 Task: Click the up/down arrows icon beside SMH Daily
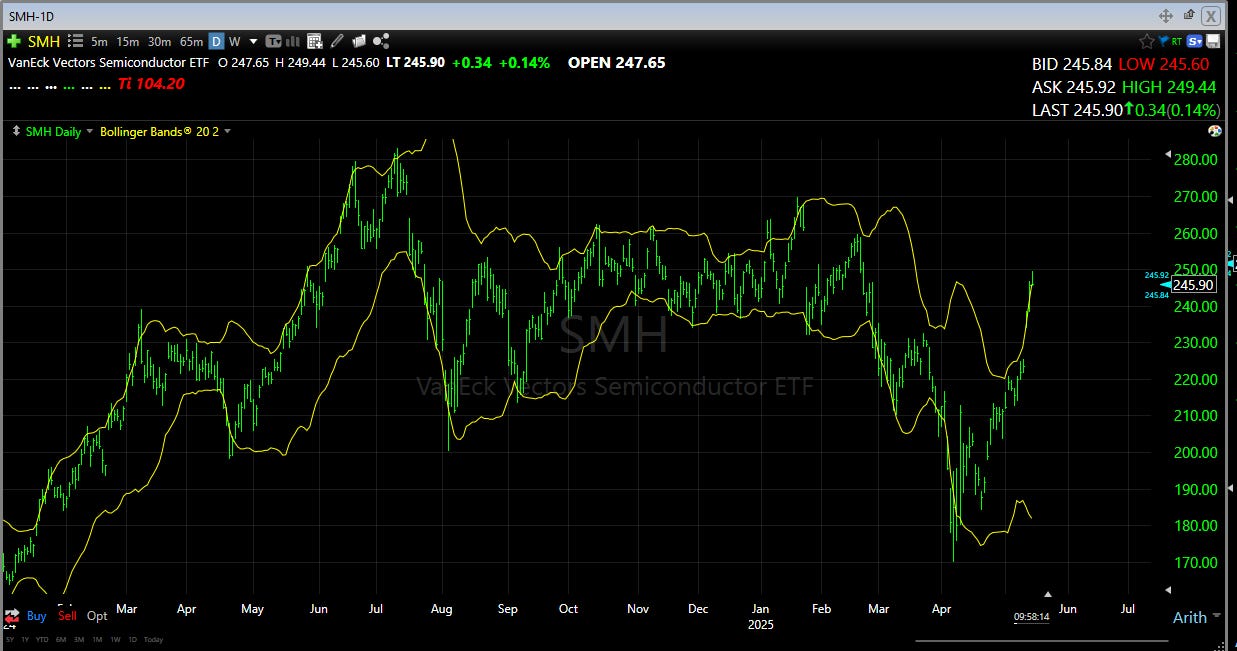coord(15,131)
